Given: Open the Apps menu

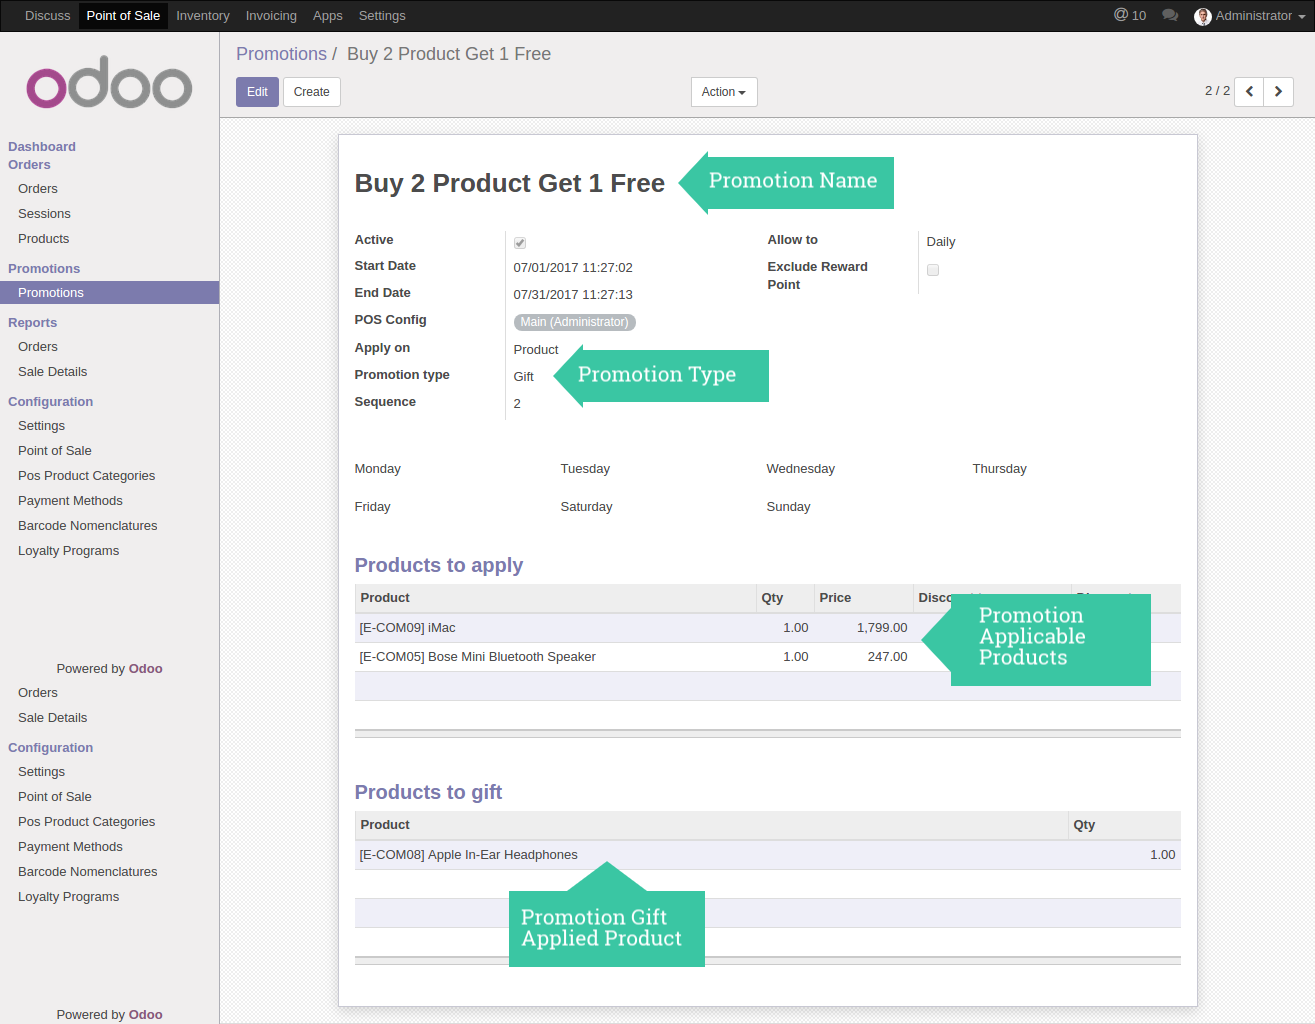Looking at the screenshot, I should 328,16.
